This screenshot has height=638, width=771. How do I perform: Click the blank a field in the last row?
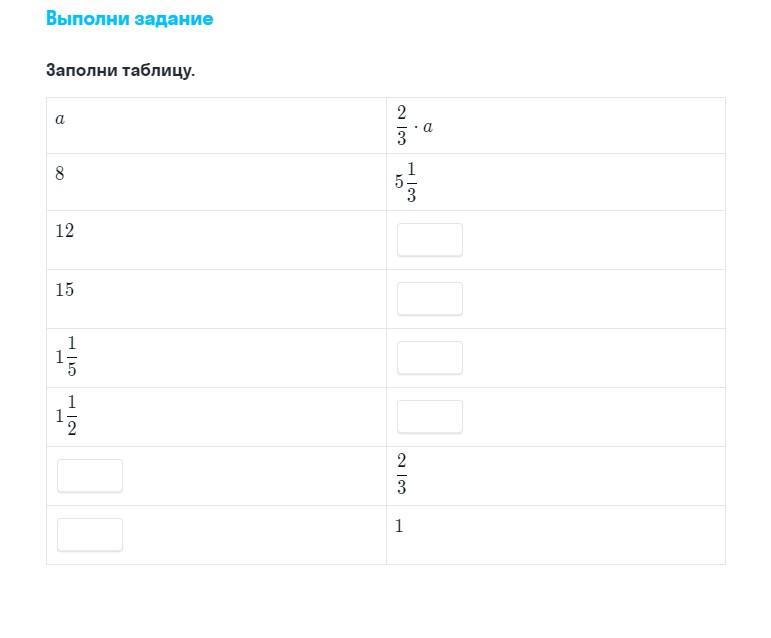tap(90, 535)
